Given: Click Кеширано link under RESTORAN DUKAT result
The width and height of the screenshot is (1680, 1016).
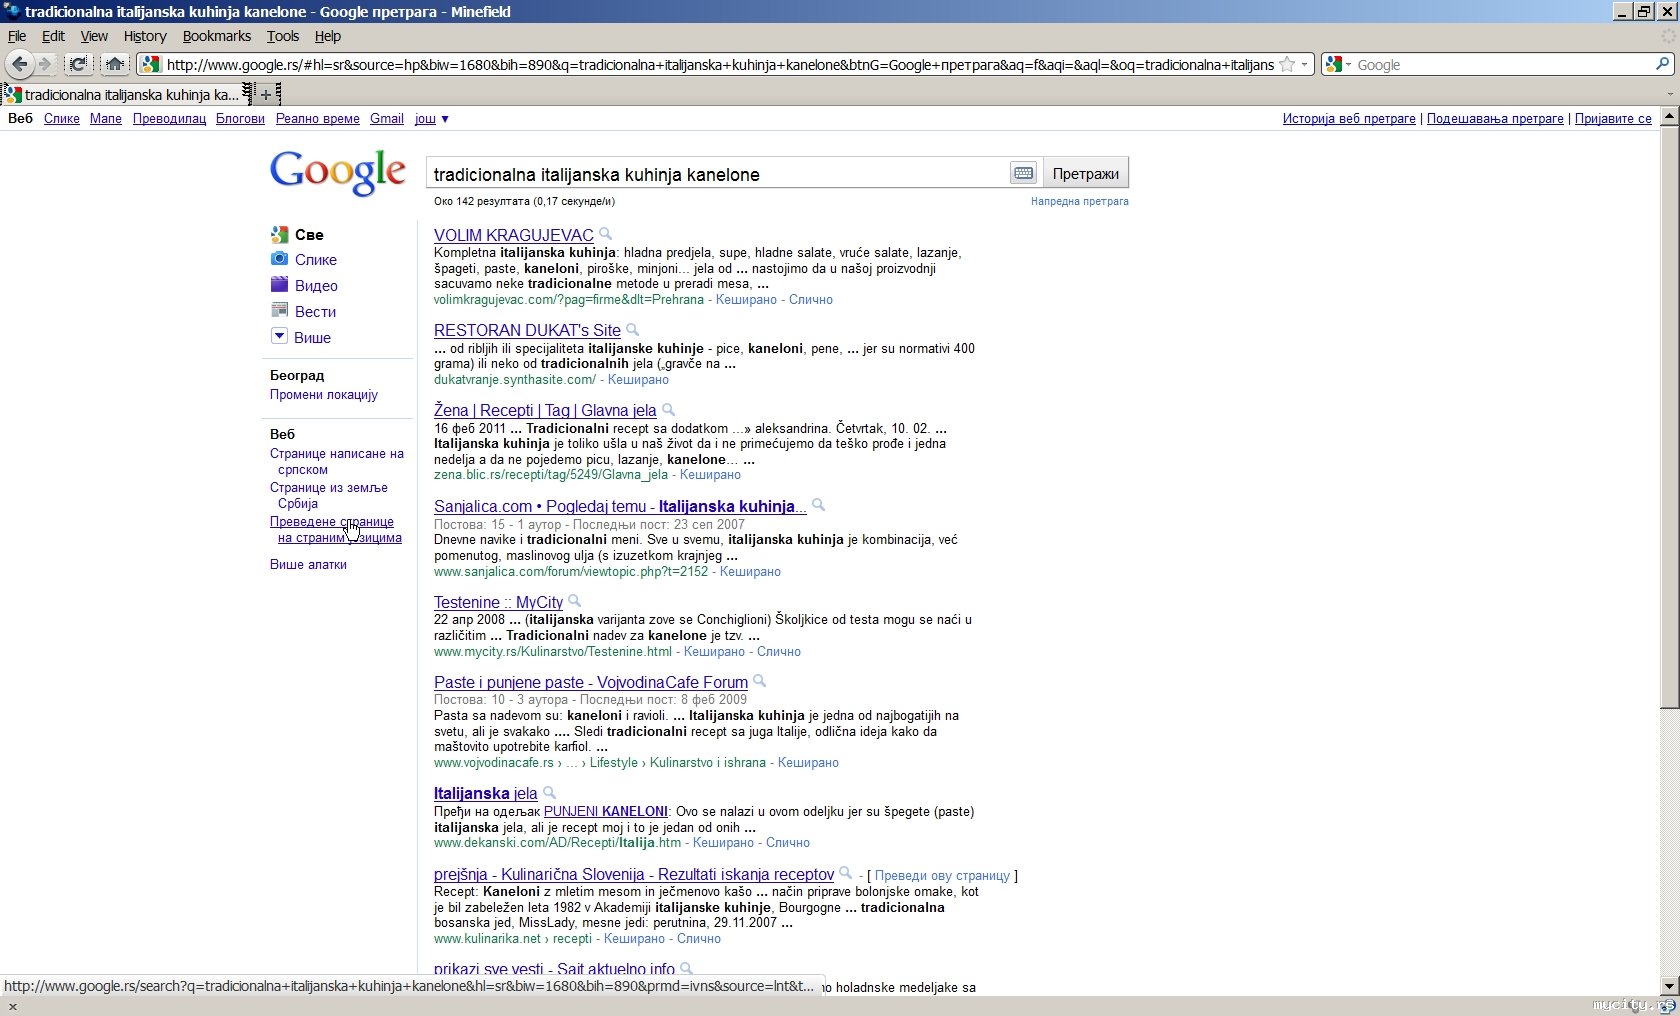Looking at the screenshot, I should point(638,379).
